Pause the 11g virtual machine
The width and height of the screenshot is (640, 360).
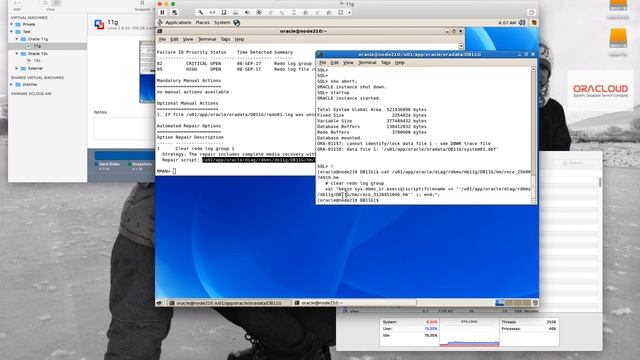[162, 13]
